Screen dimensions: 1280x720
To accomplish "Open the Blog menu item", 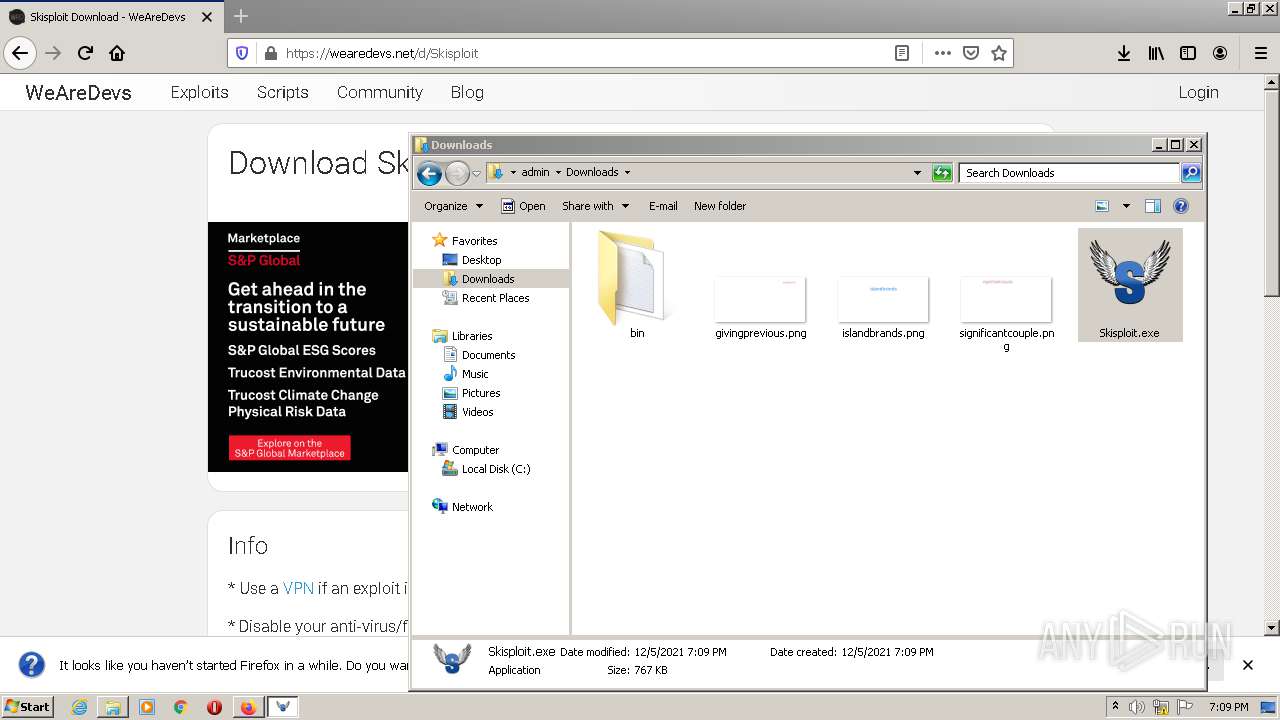I will pyautogui.click(x=467, y=92).
